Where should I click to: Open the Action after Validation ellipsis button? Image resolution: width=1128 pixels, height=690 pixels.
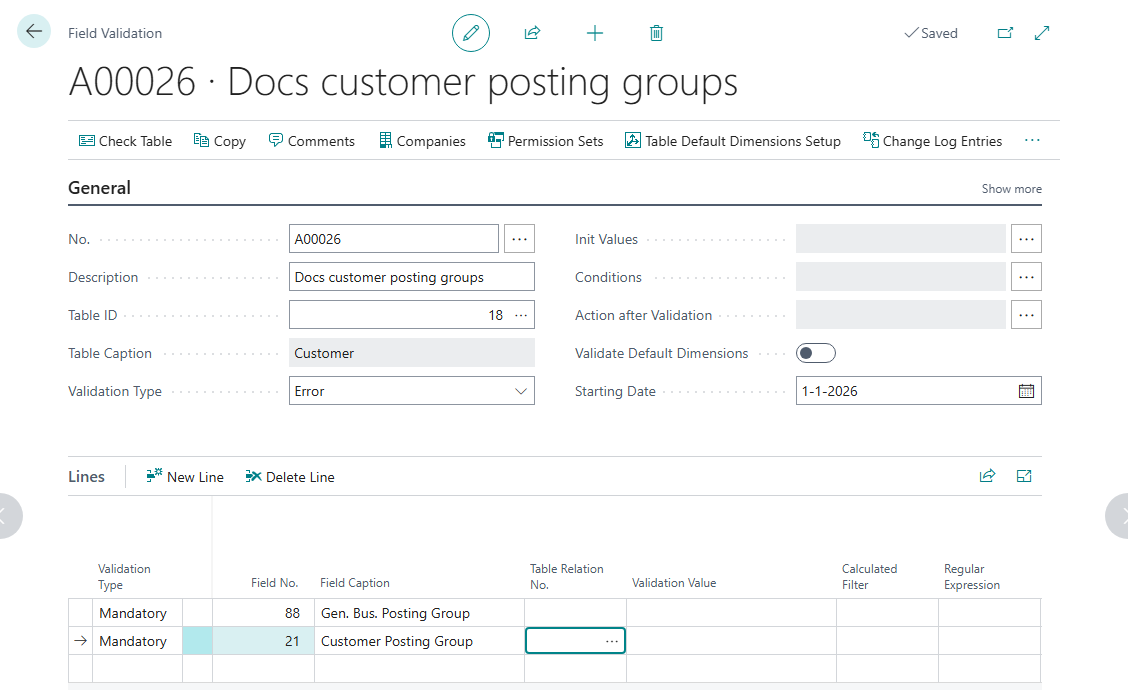pos(1026,315)
